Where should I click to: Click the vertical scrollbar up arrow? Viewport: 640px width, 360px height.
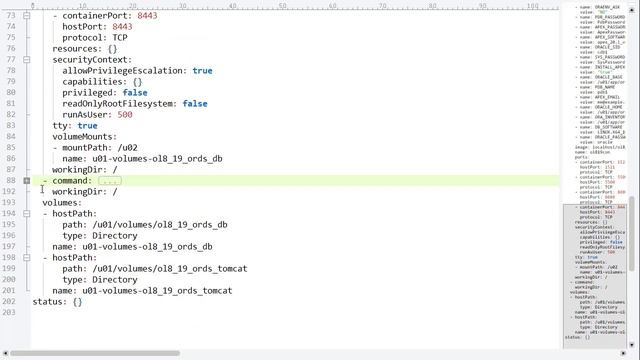632,9
